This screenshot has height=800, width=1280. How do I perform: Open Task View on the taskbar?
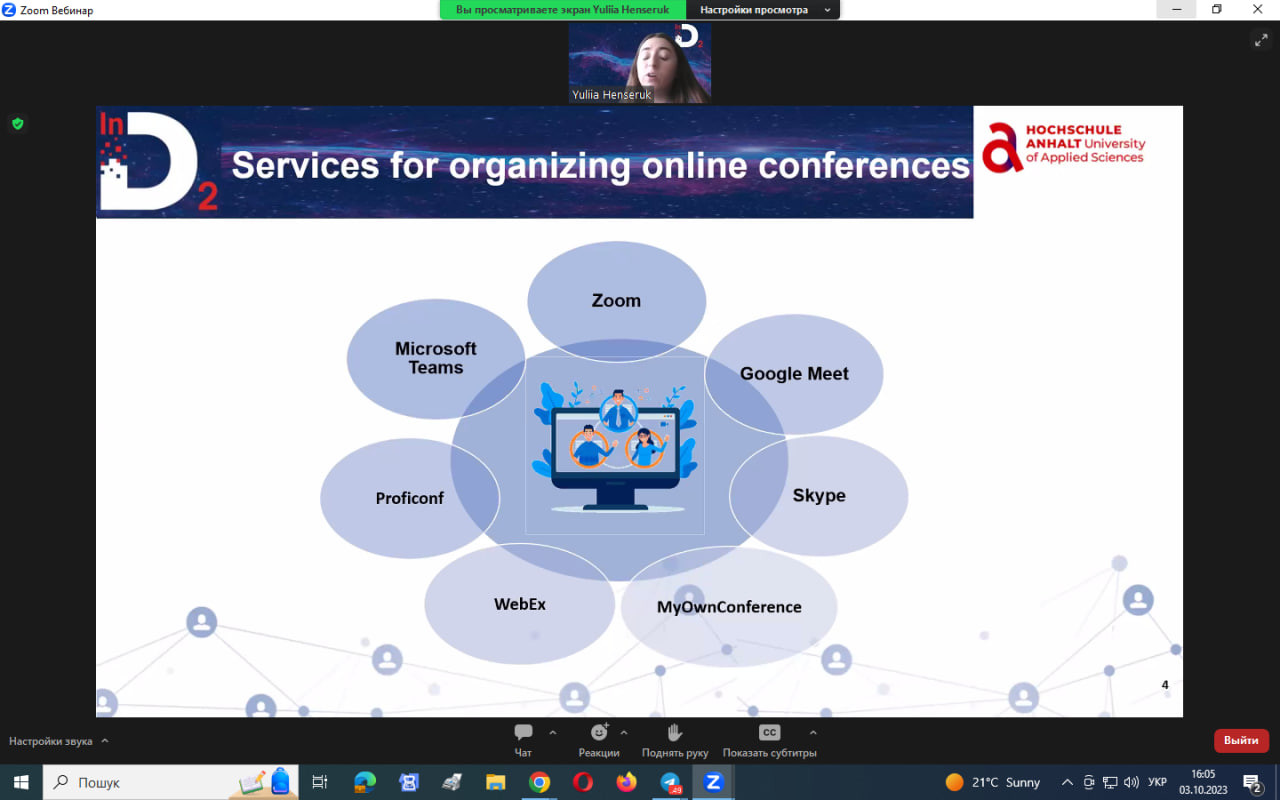tap(320, 782)
